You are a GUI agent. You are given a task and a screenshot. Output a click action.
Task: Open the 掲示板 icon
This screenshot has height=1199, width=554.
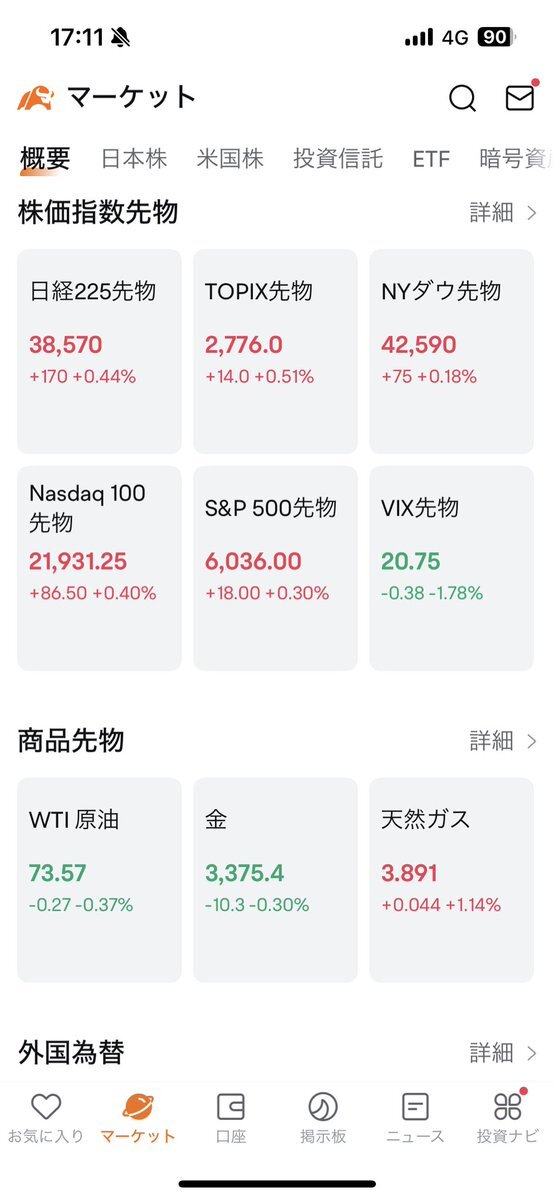(x=323, y=1106)
